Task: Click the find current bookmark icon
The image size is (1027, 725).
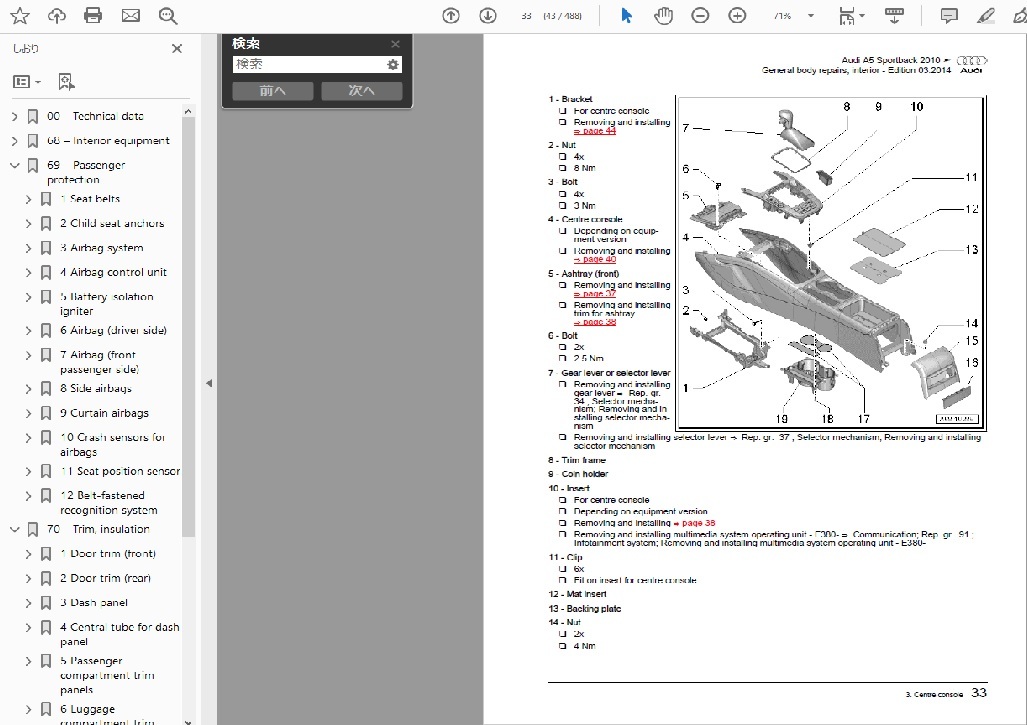Action: pyautogui.click(x=66, y=82)
